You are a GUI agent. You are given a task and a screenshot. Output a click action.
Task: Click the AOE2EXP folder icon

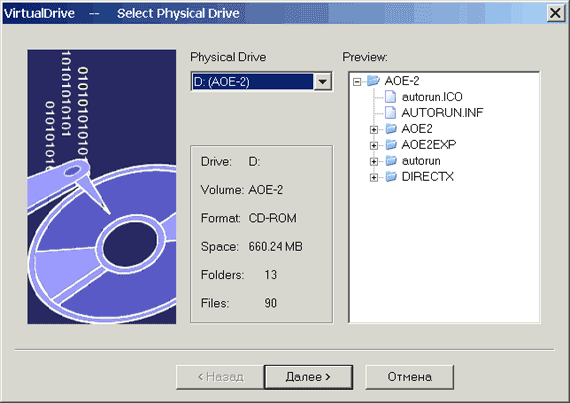[x=391, y=145]
